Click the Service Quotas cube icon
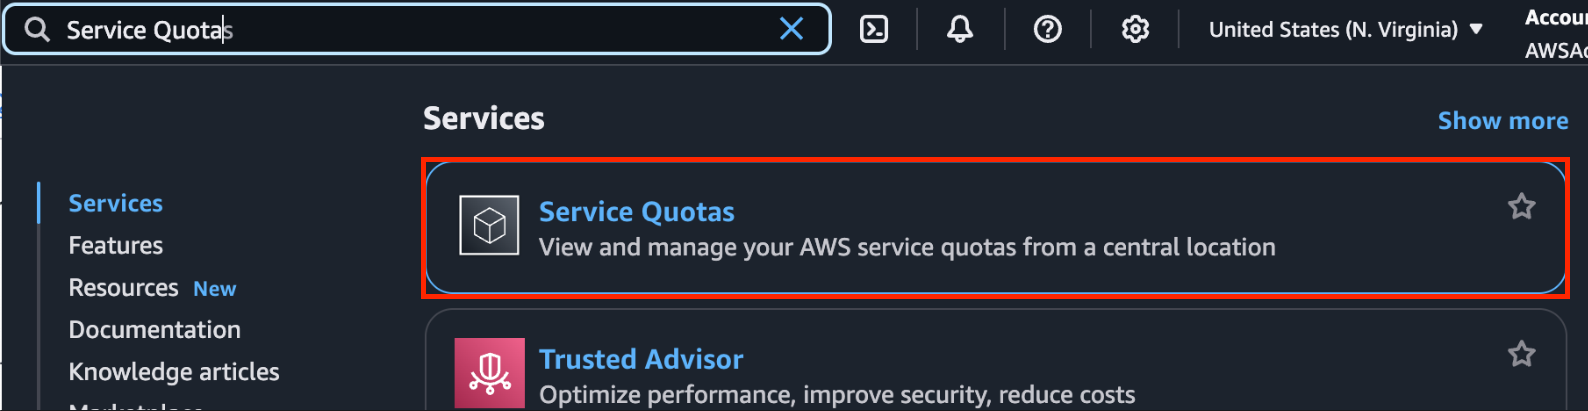 coord(489,225)
